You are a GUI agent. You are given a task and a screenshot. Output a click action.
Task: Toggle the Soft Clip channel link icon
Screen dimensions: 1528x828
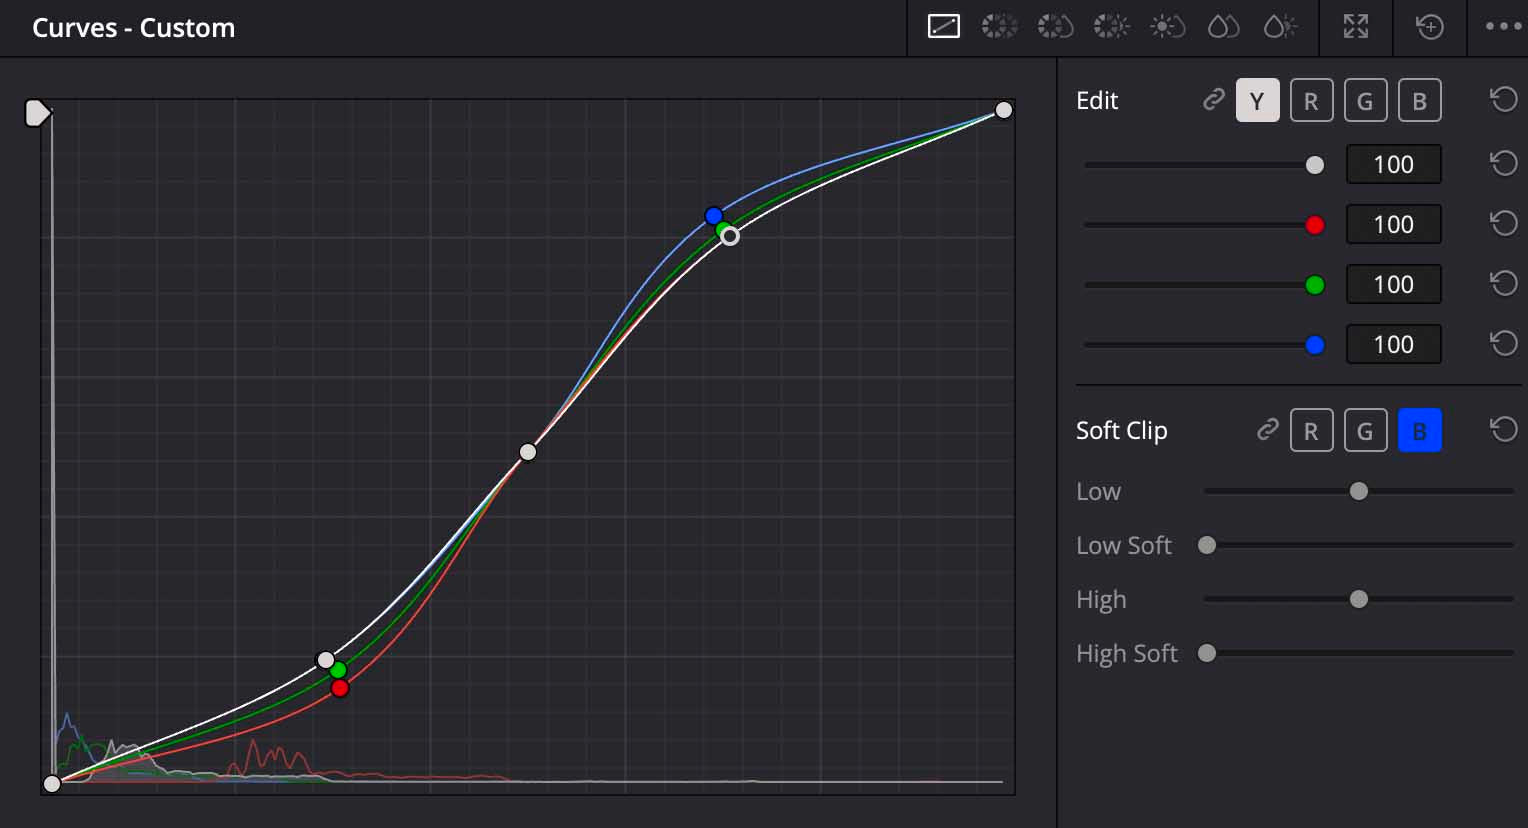(1267, 430)
